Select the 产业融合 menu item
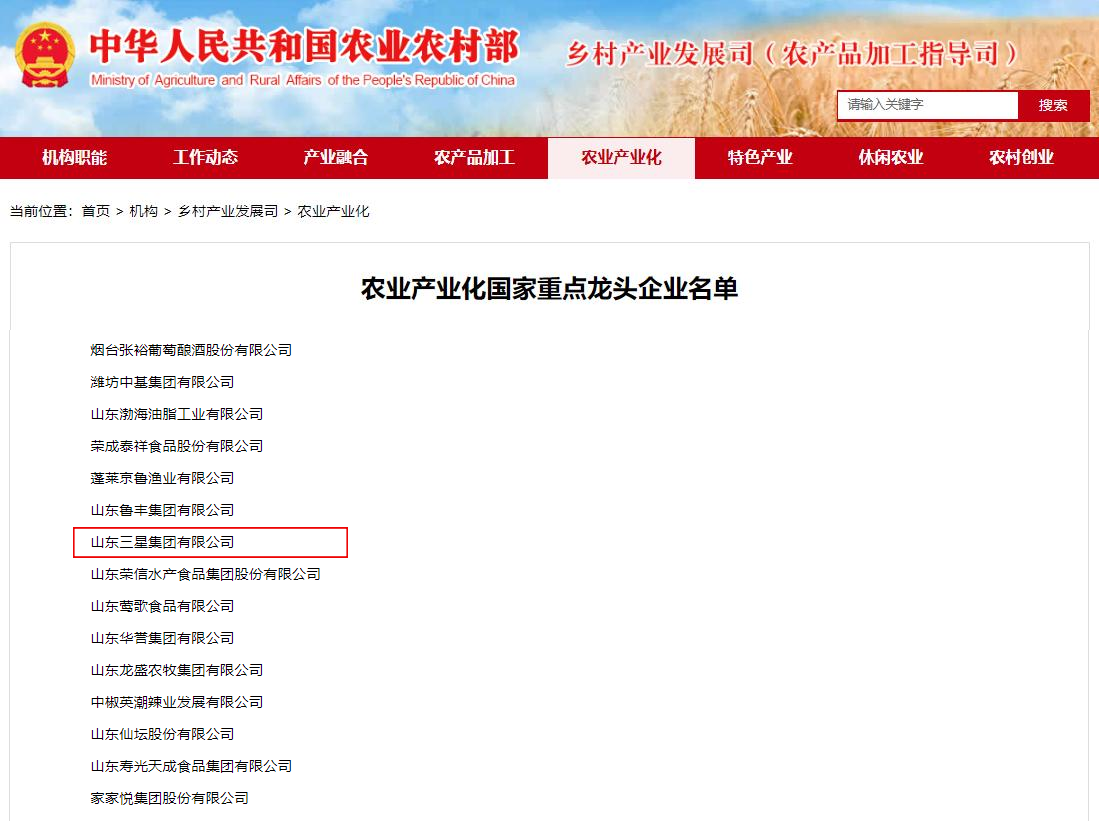This screenshot has height=821, width=1099. click(x=336, y=158)
